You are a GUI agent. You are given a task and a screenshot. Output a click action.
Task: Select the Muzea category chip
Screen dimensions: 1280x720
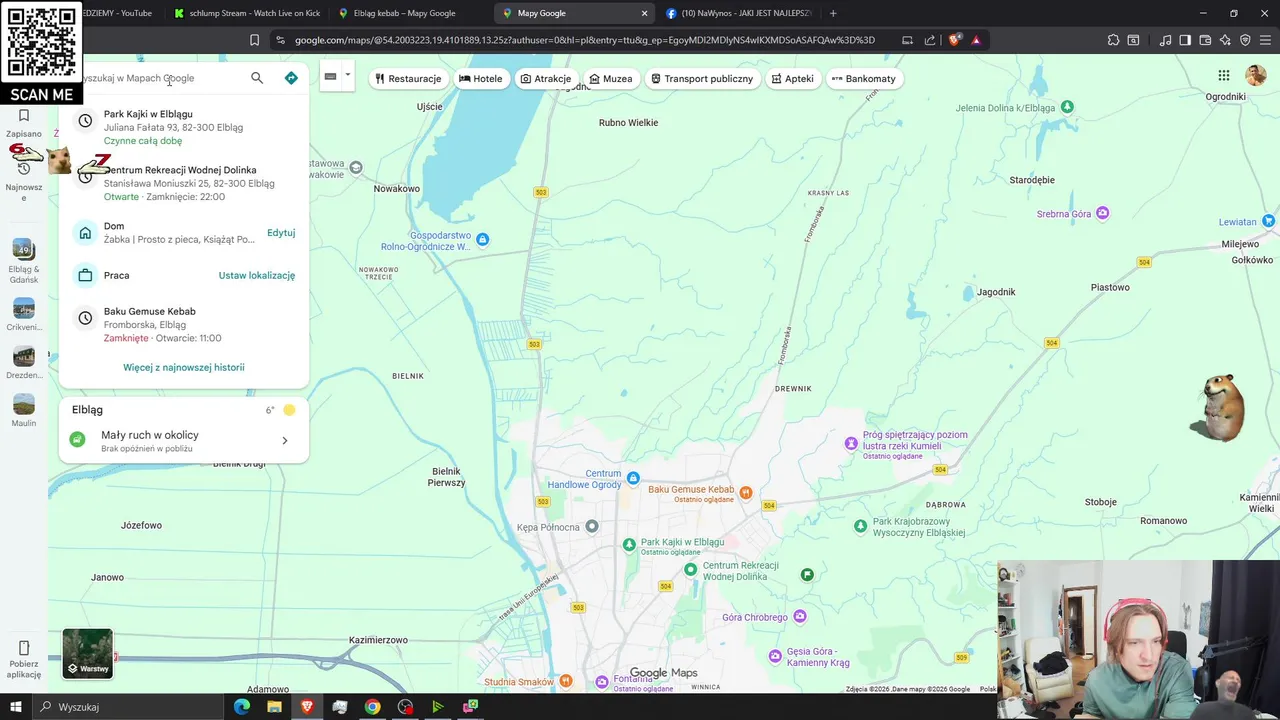click(x=611, y=78)
